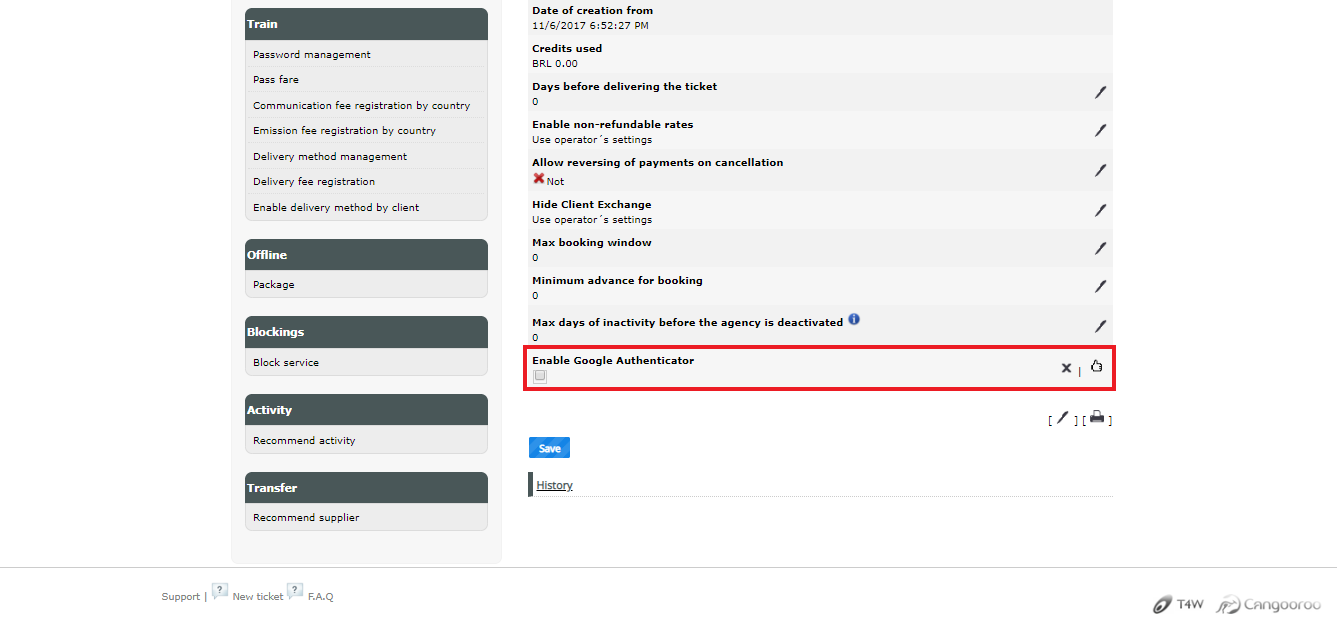
Task: Click the blue Save button
Action: click(549, 448)
